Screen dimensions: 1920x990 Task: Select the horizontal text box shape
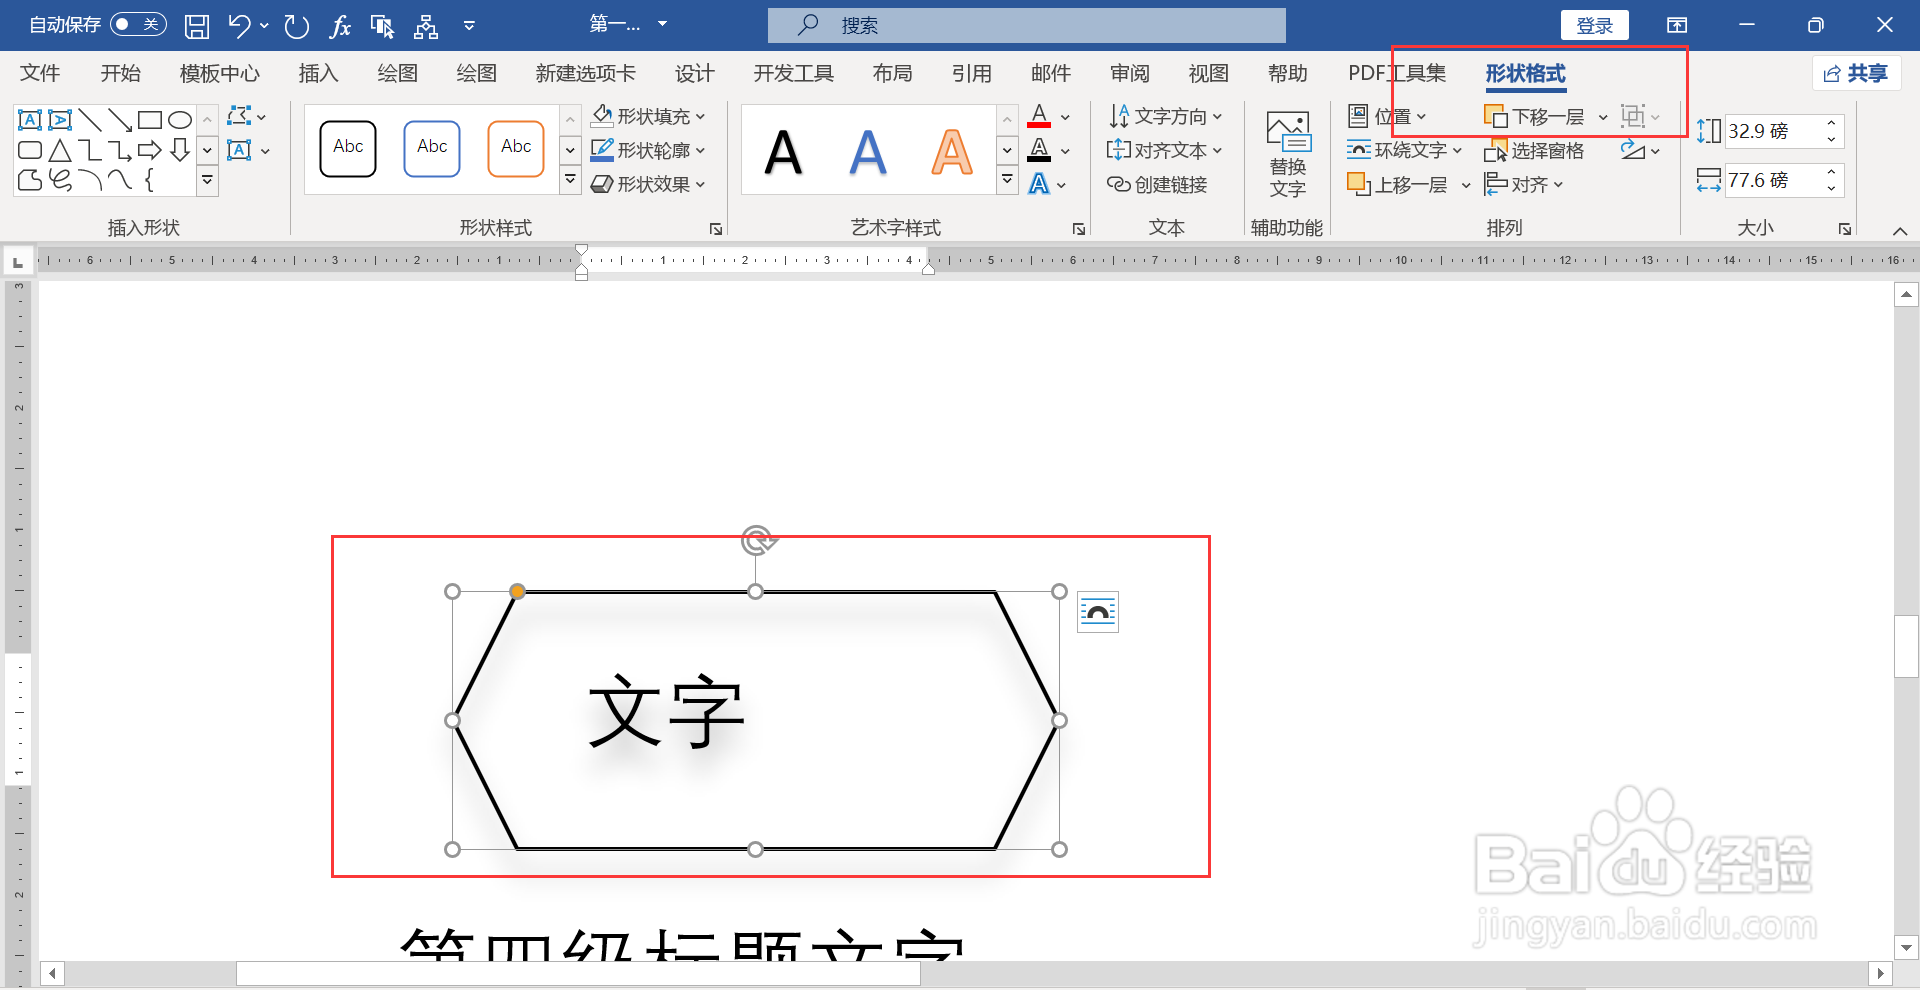(x=30, y=121)
